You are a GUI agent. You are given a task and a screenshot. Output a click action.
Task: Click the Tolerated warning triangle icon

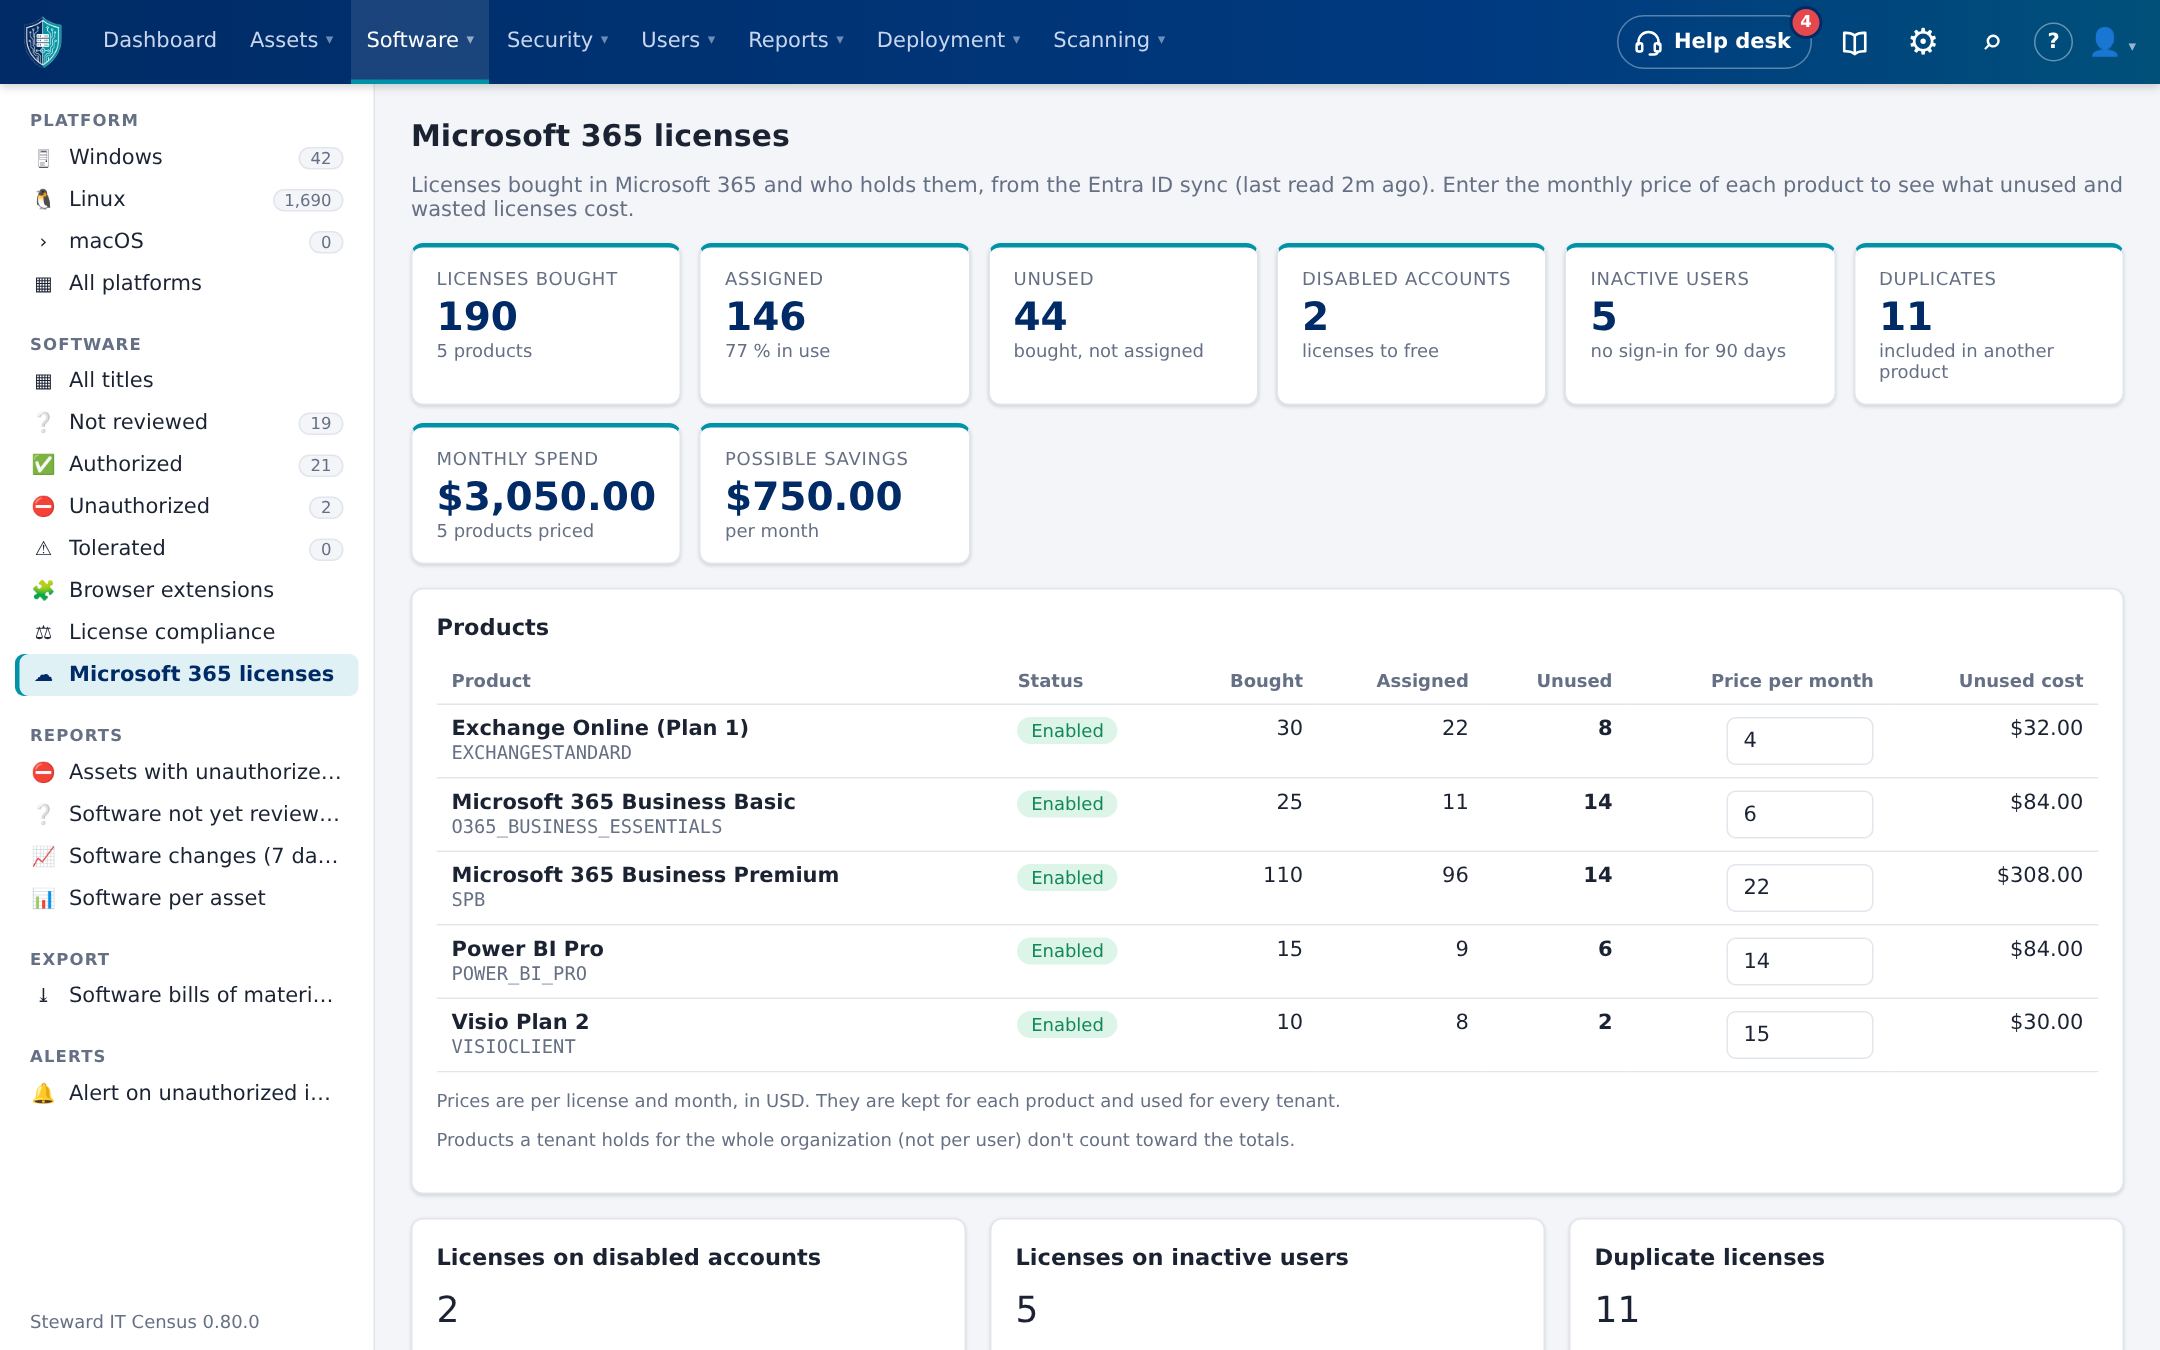click(43, 549)
